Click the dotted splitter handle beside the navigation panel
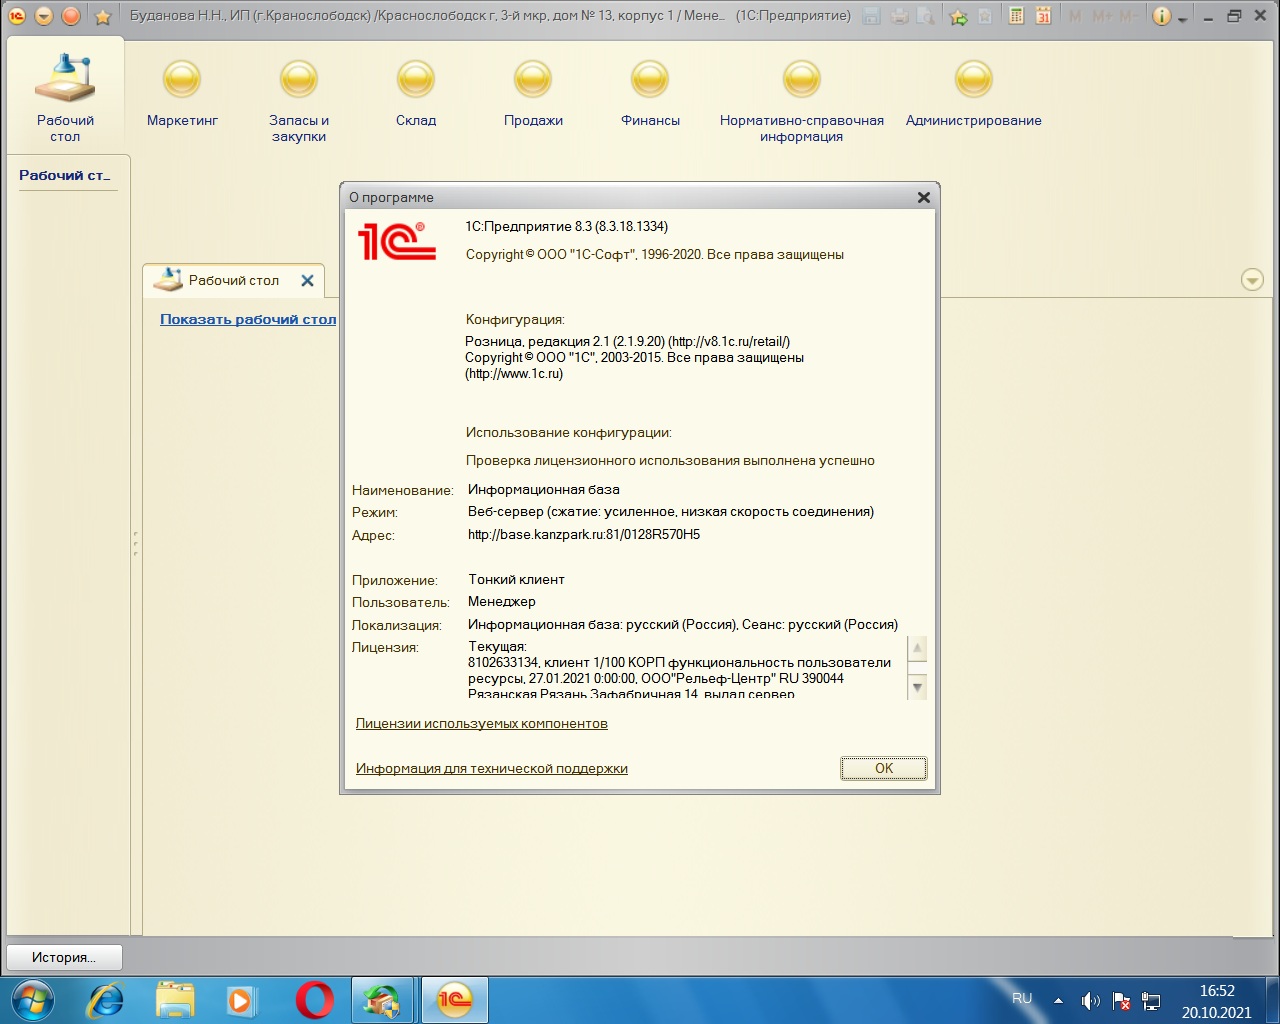This screenshot has width=1280, height=1024. point(136,545)
